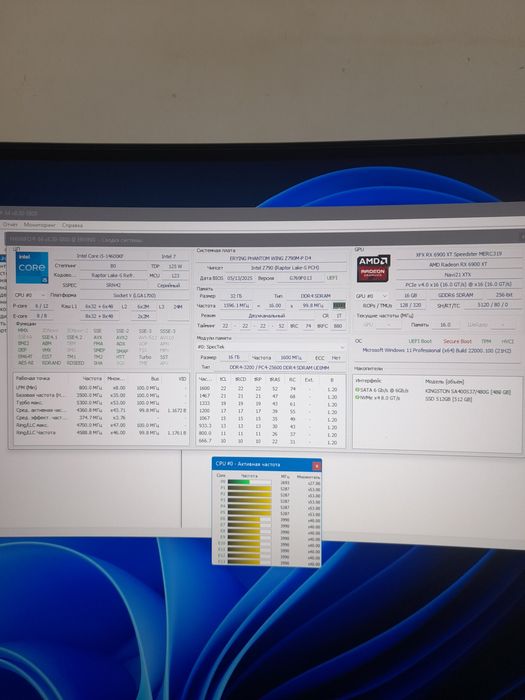Click the Интерфейс column header in drives list
This screenshot has width=525, height=700.
(368, 381)
